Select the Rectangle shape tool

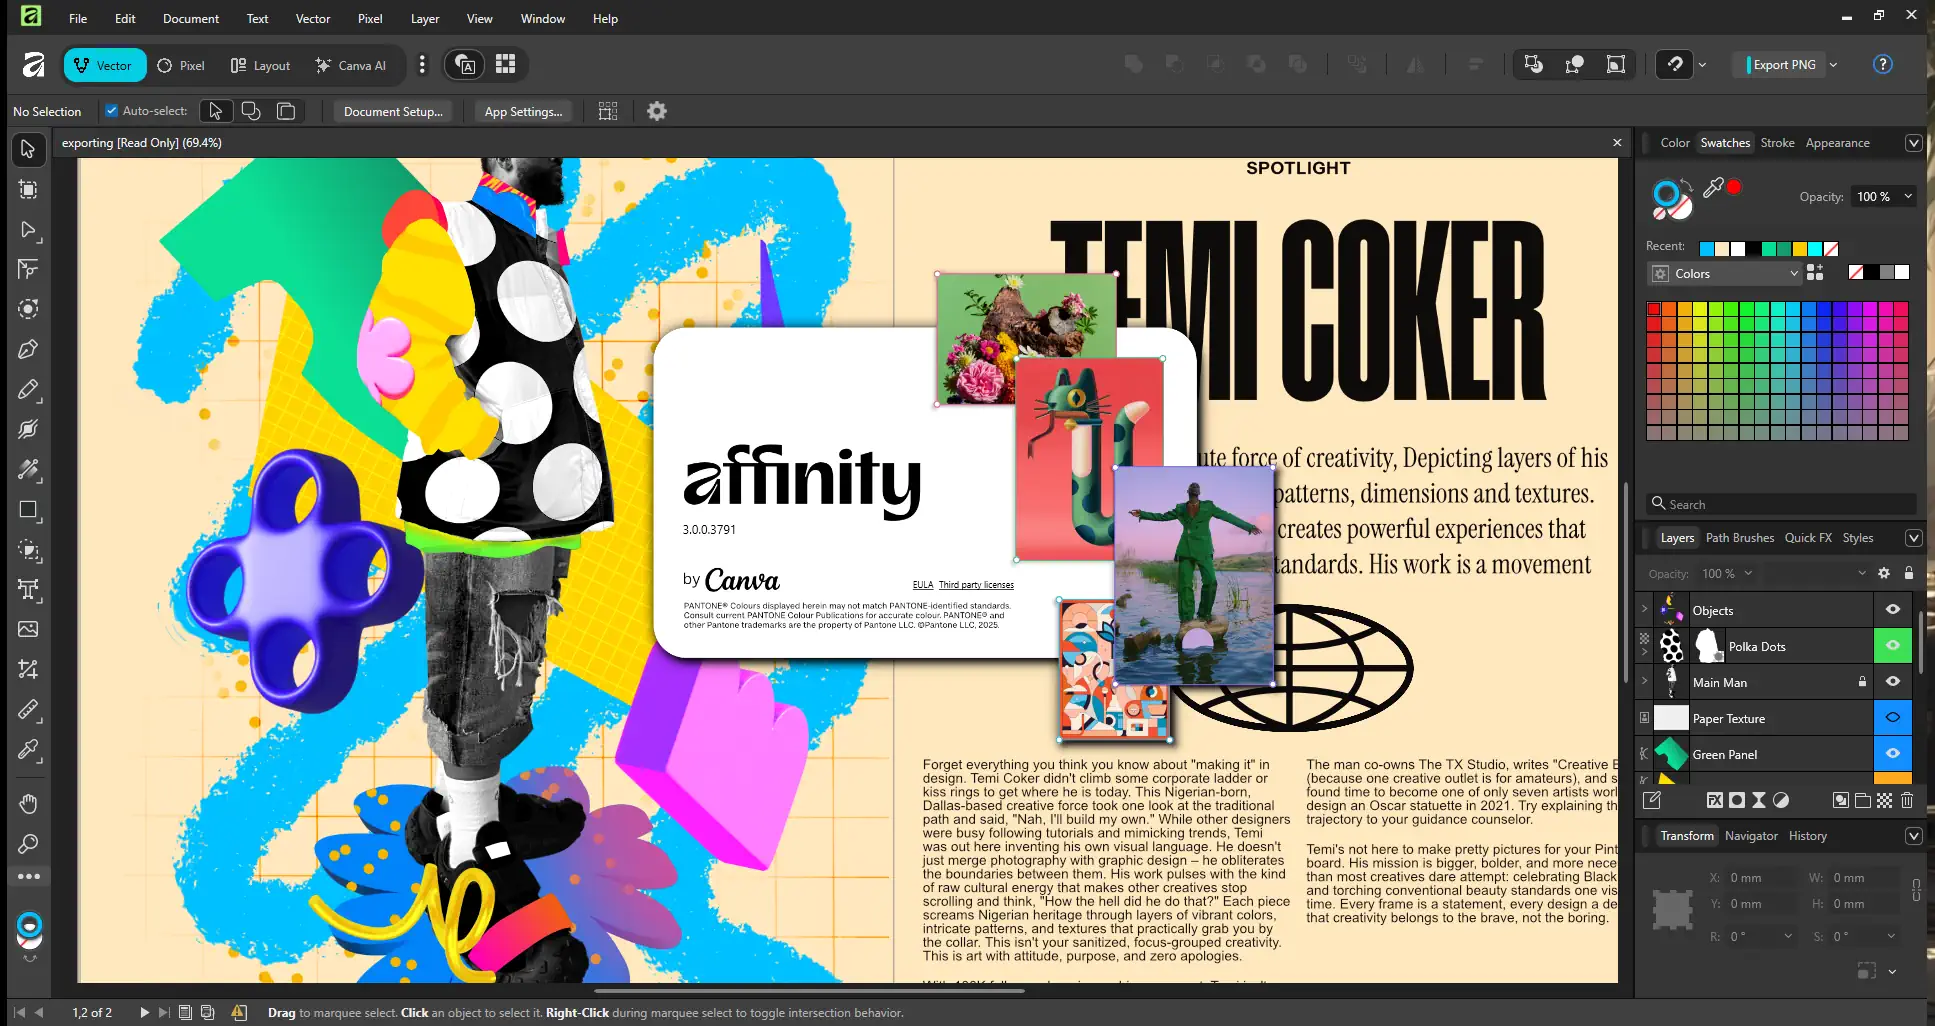click(x=28, y=509)
